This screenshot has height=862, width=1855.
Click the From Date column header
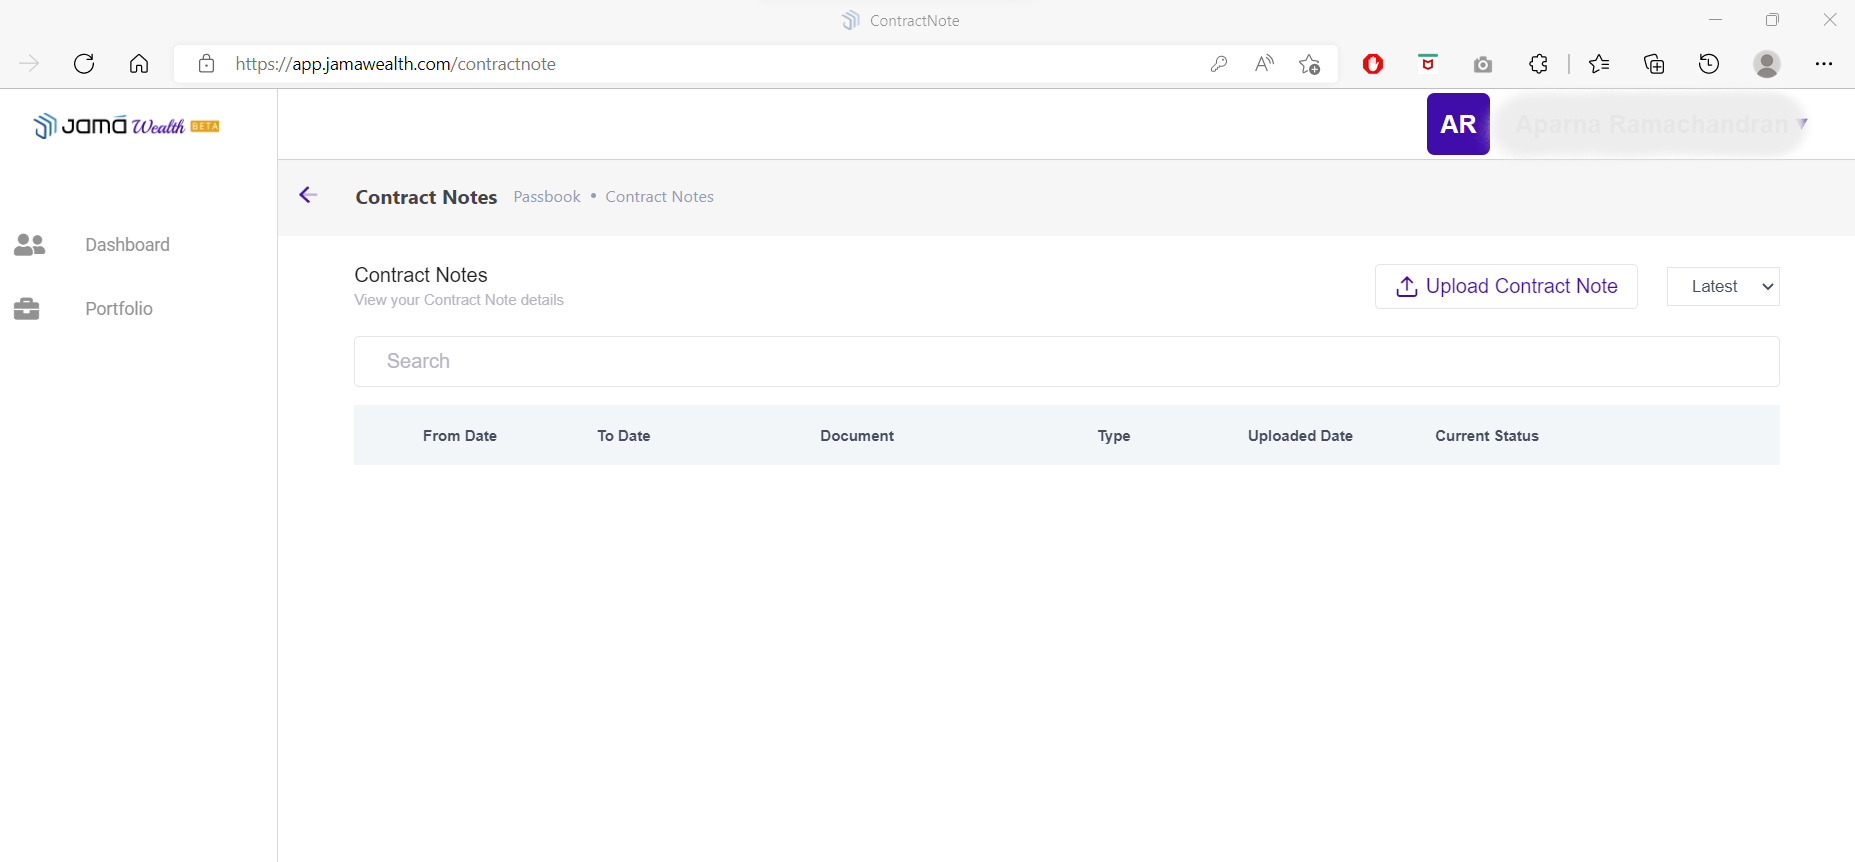tap(460, 436)
